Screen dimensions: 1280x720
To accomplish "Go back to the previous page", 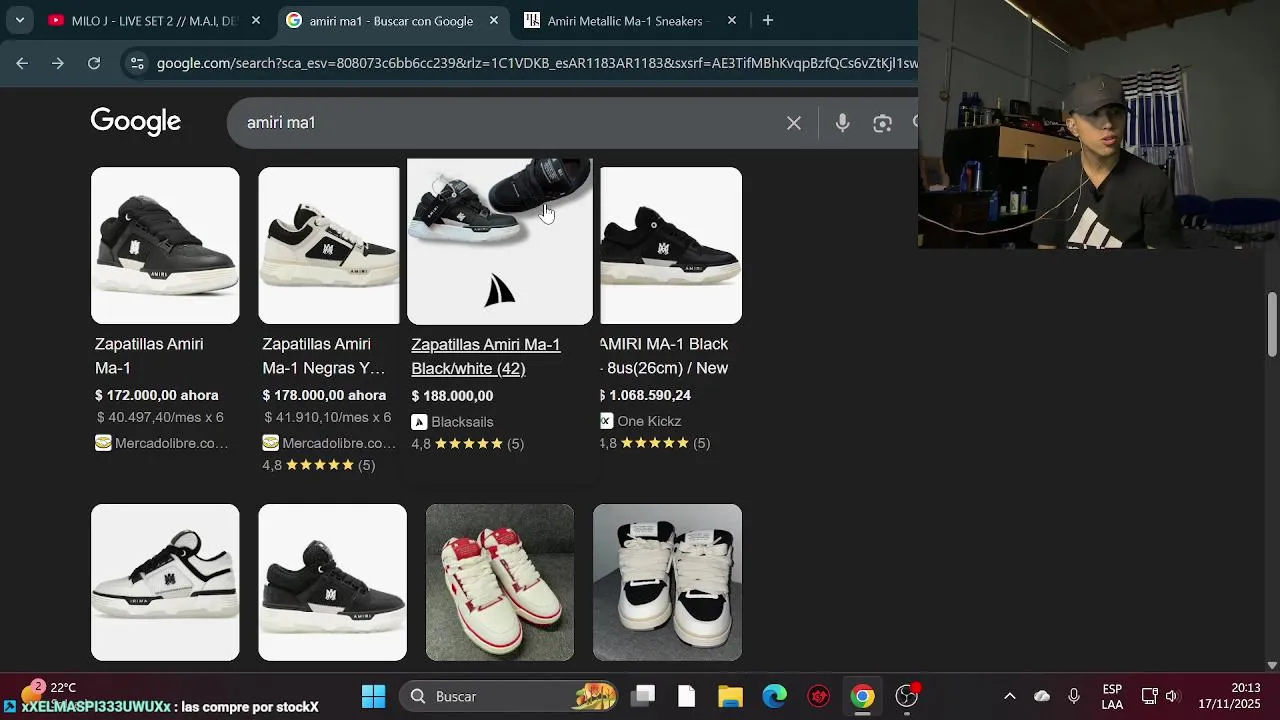I will [x=22, y=63].
